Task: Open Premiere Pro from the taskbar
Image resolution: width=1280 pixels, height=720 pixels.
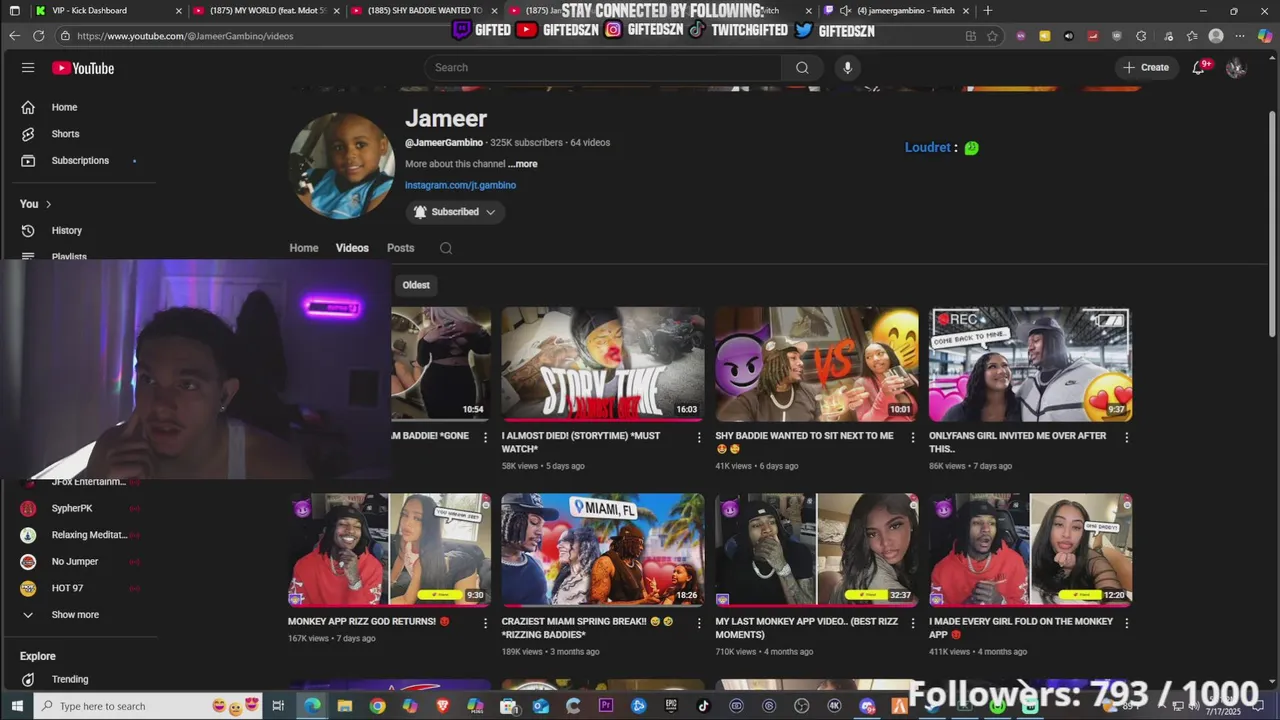Action: coord(606,706)
